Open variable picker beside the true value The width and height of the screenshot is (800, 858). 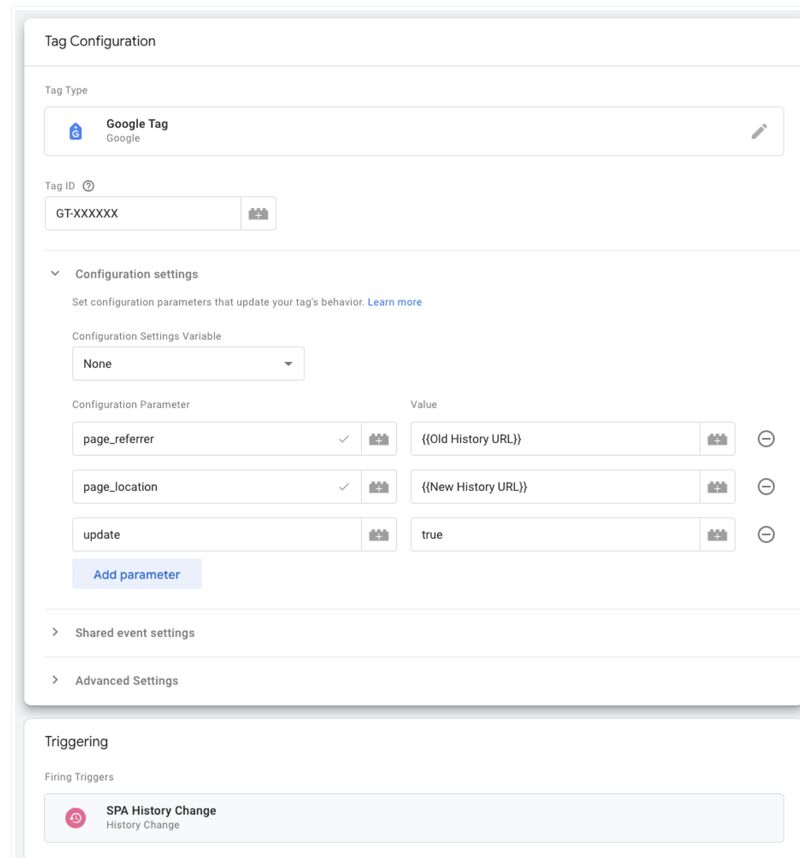pyautogui.click(x=717, y=535)
